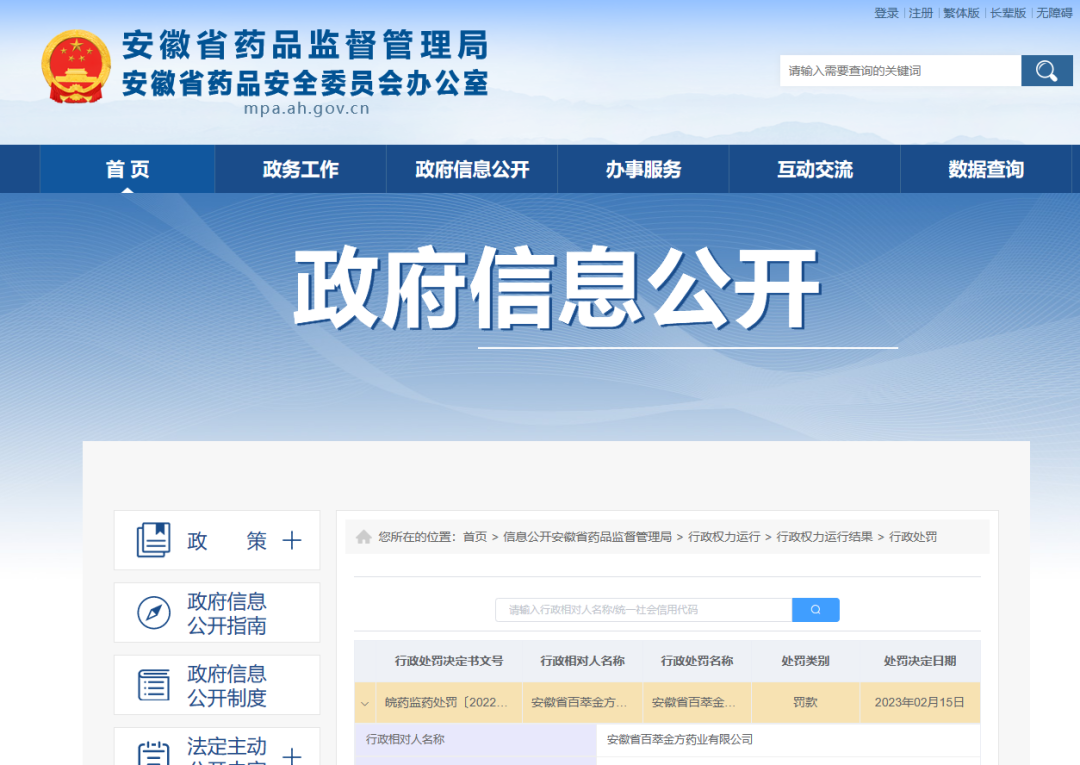Open the 数据查询 menu item
This screenshot has height=765, width=1080.
[984, 169]
